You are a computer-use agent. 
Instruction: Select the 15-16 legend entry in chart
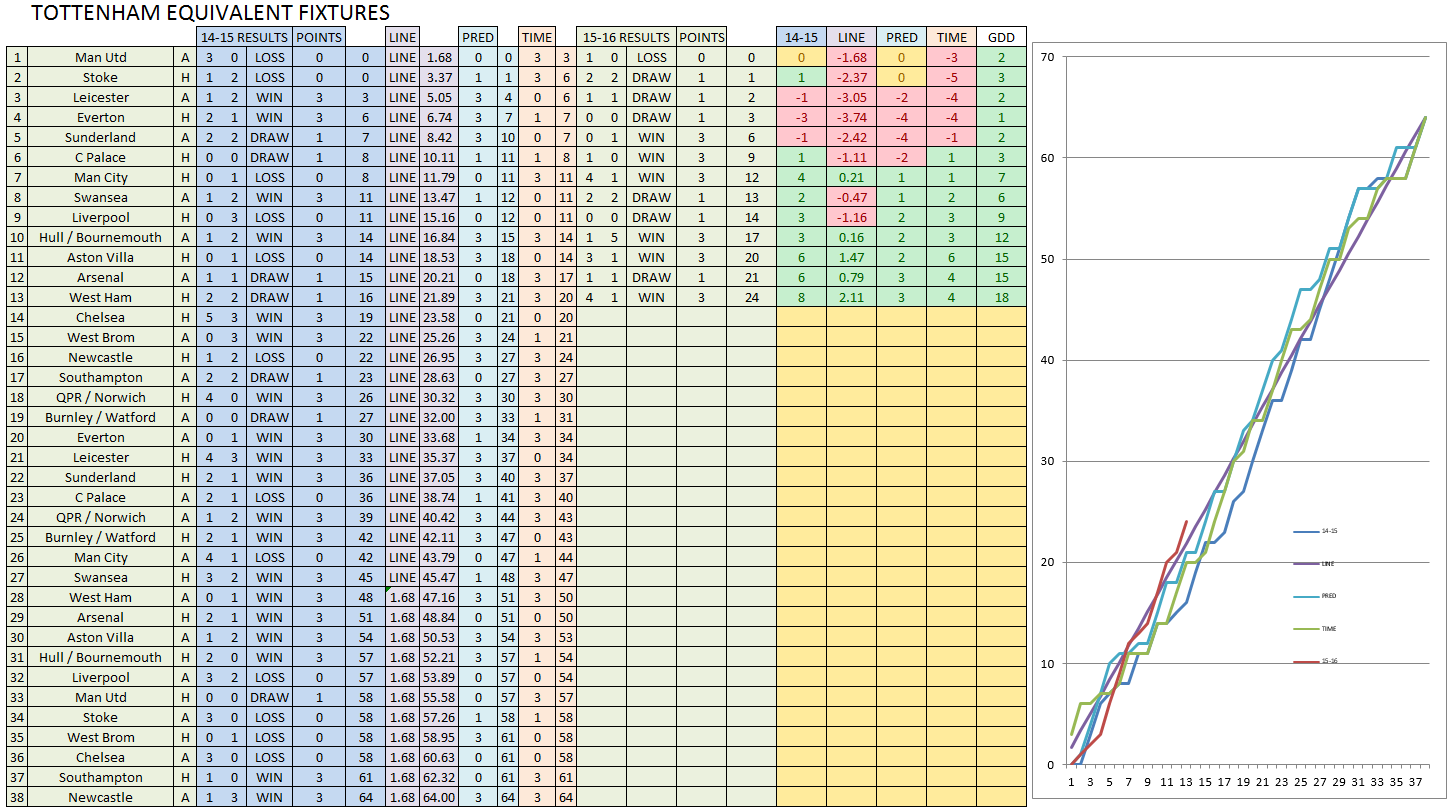click(x=1315, y=661)
